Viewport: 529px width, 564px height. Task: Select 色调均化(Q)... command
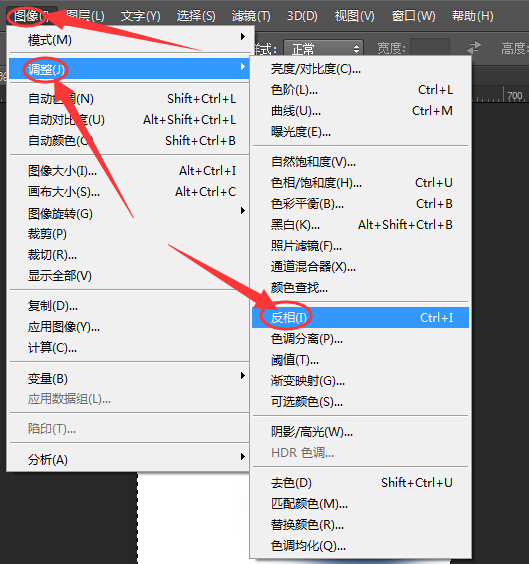[361, 546]
